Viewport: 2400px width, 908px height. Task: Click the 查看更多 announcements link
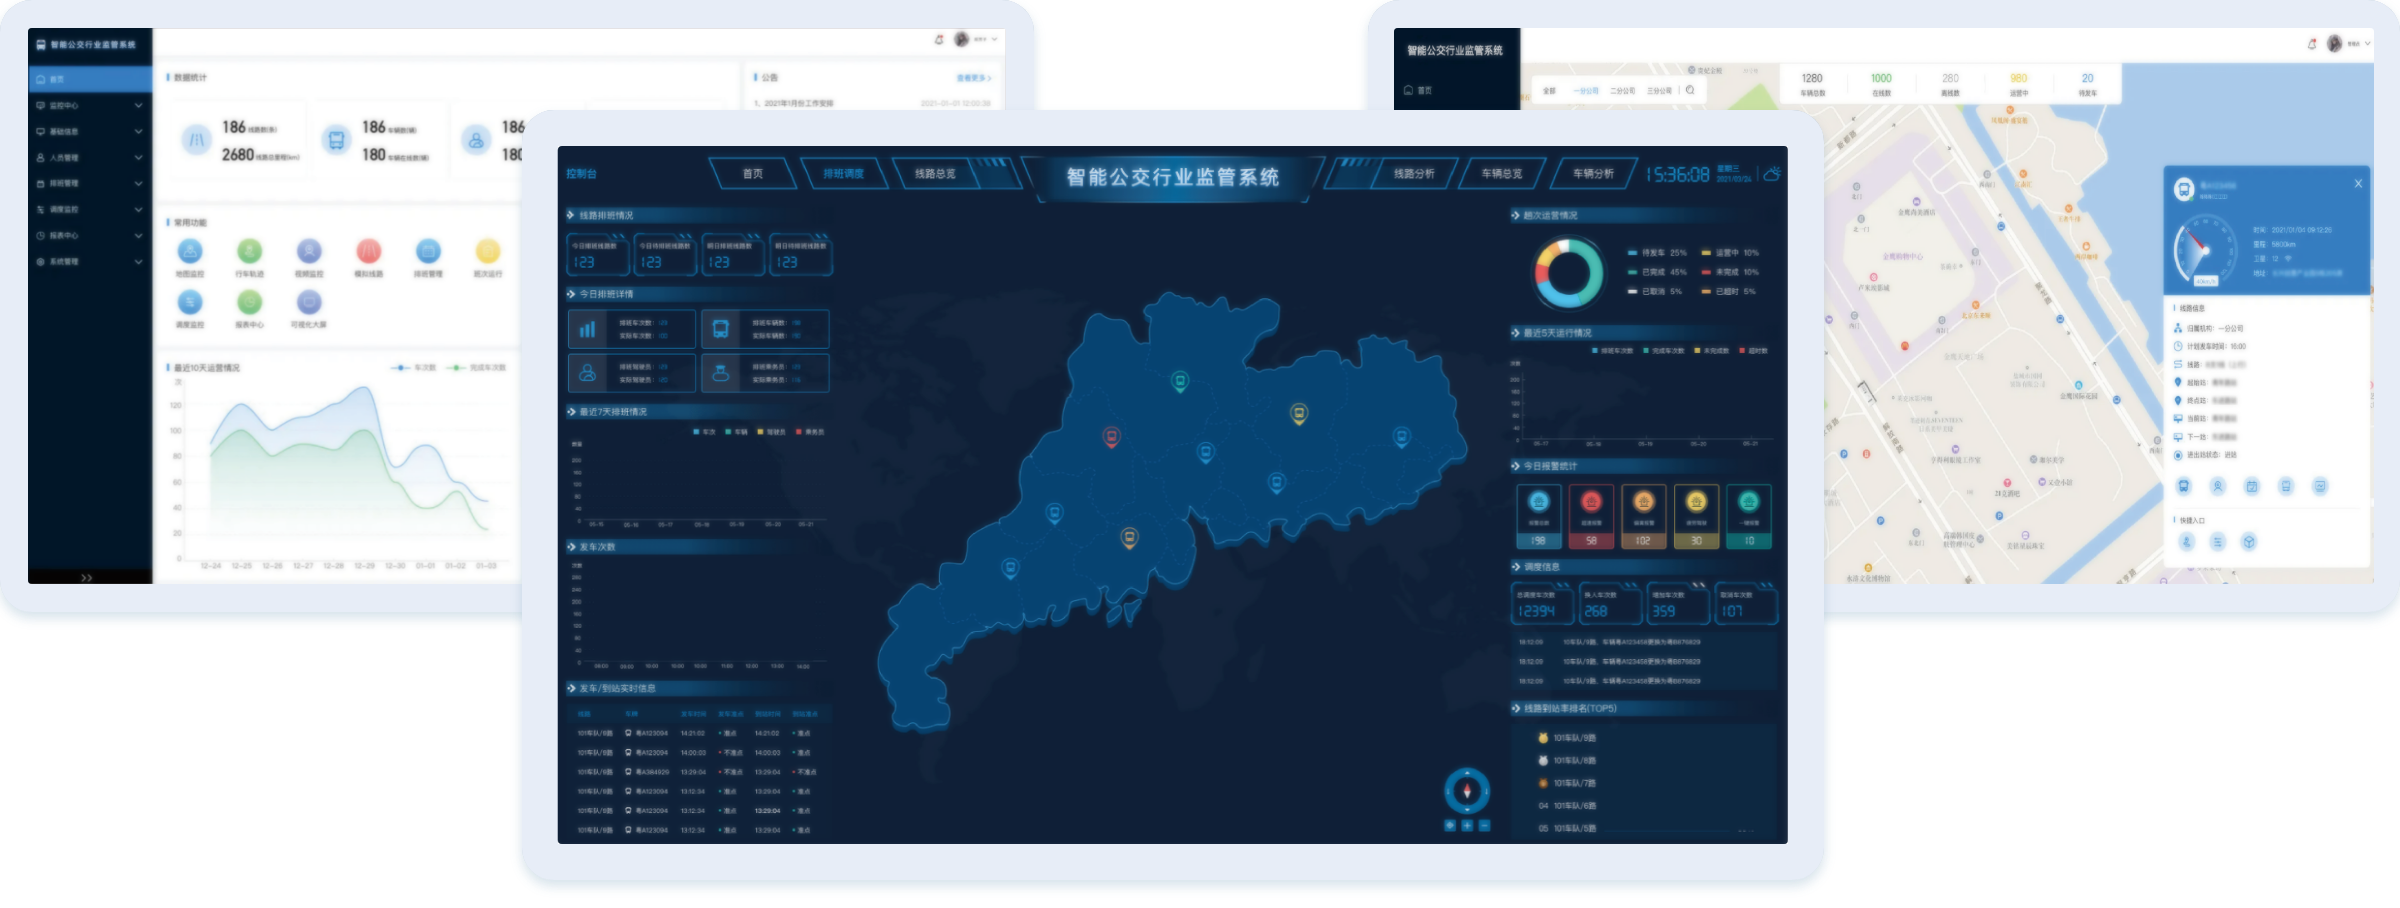(x=973, y=77)
